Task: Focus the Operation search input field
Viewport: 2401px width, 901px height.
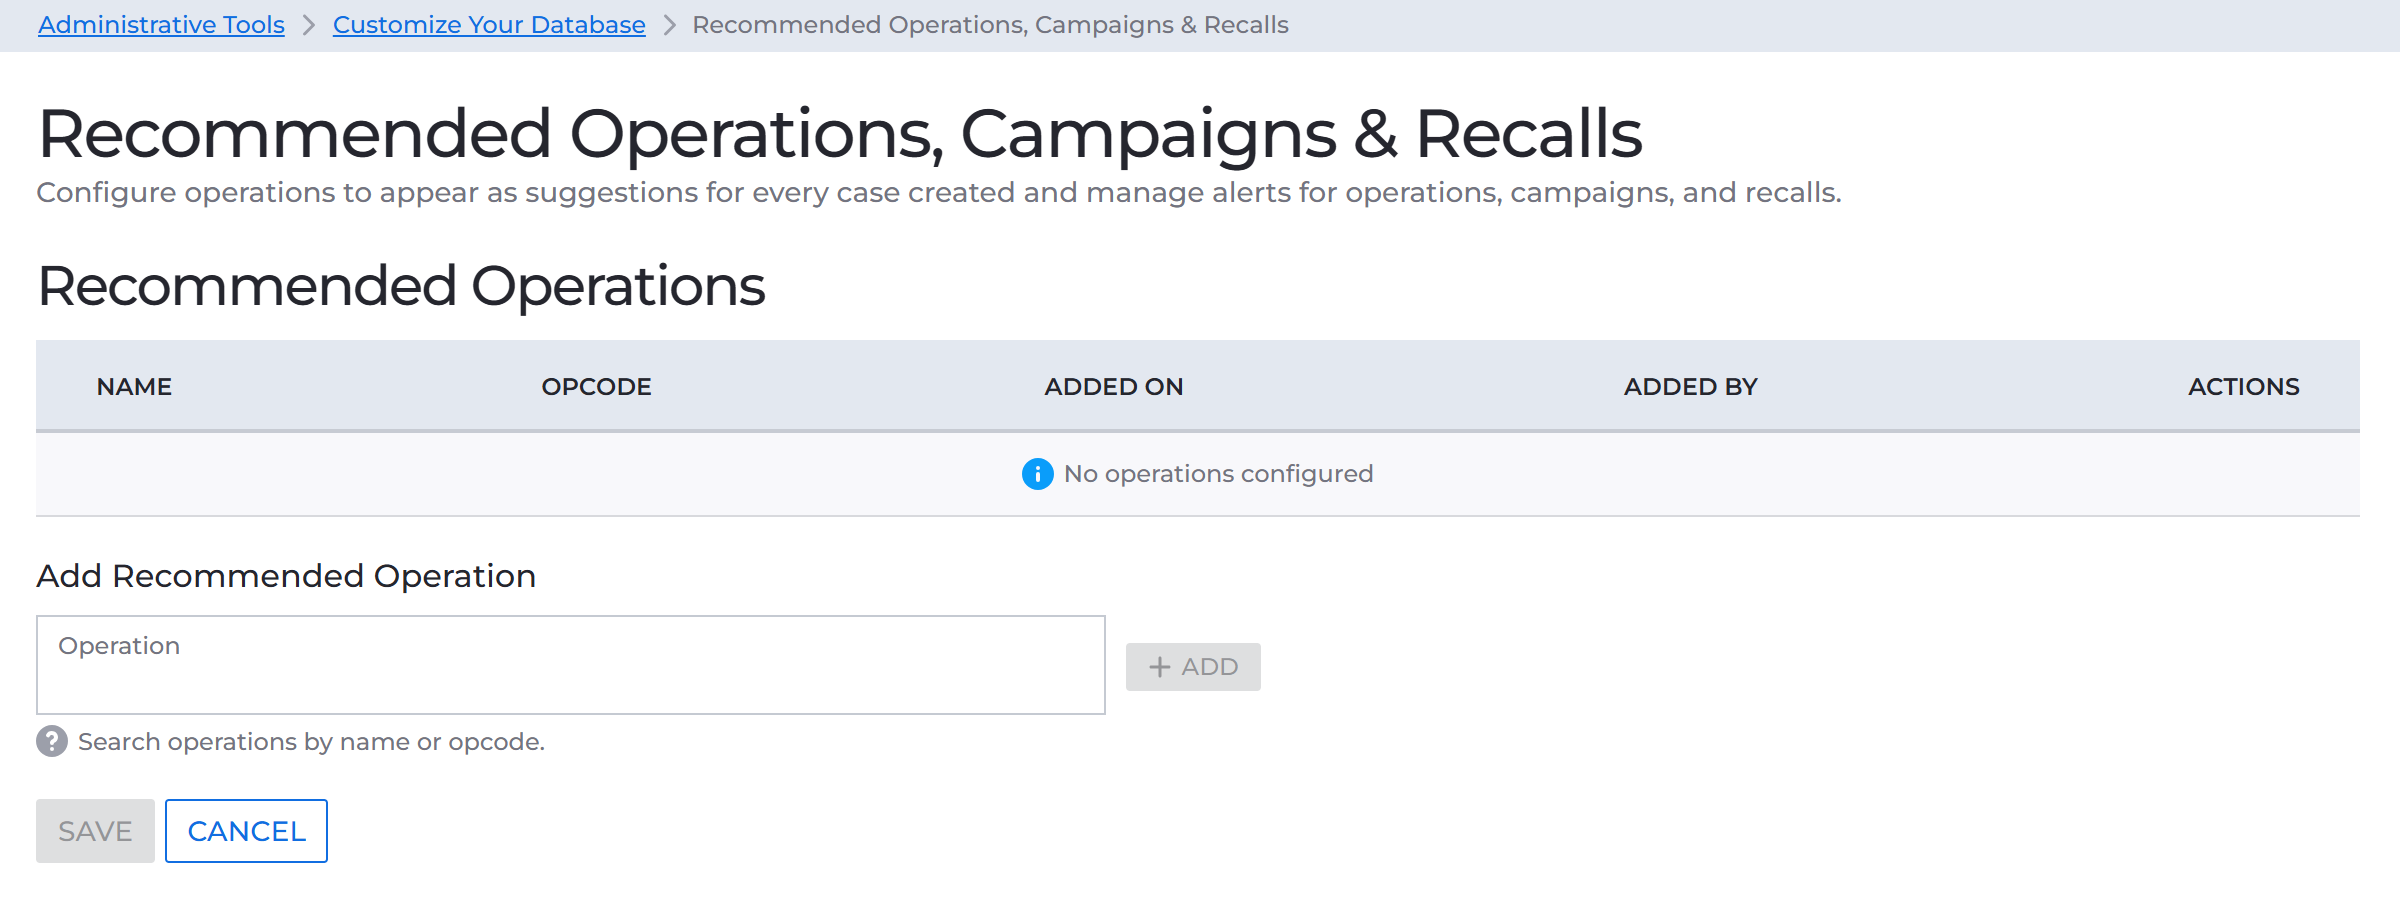Action: (x=571, y=665)
